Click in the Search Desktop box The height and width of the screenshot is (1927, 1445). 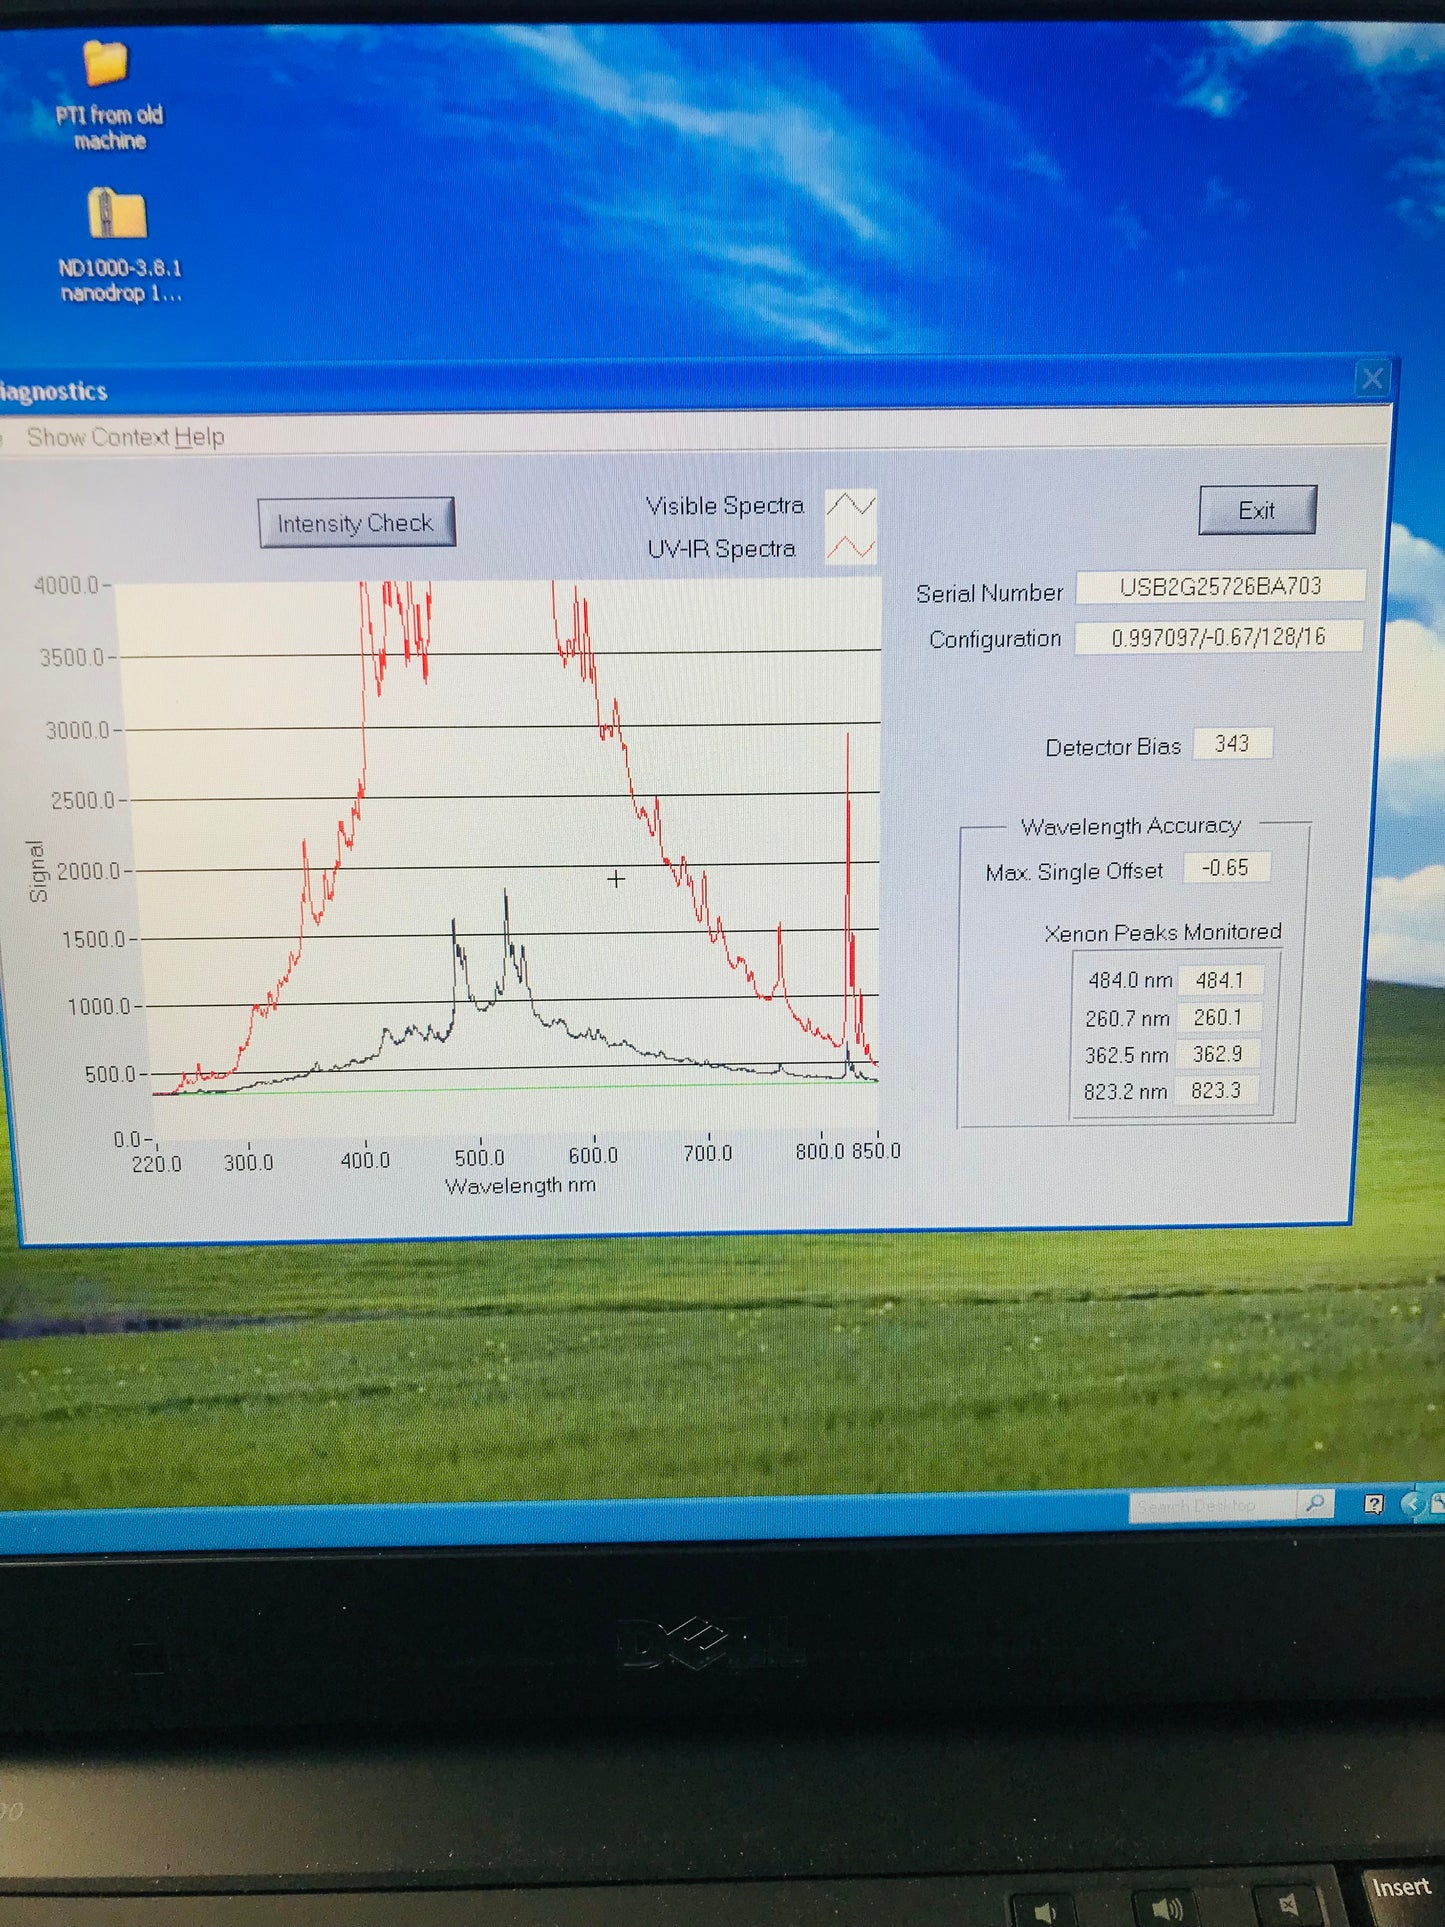click(x=1213, y=1505)
